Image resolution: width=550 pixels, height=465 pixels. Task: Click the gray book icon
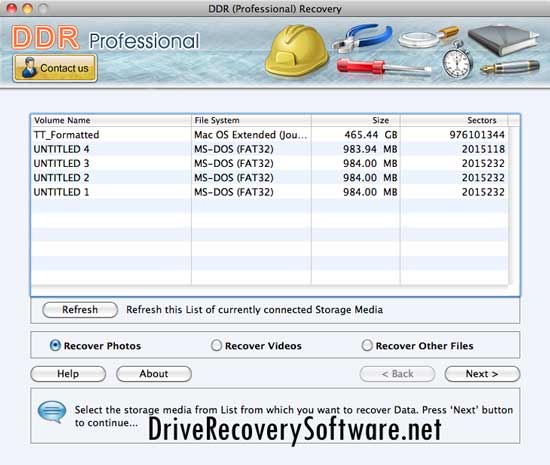coord(503,40)
